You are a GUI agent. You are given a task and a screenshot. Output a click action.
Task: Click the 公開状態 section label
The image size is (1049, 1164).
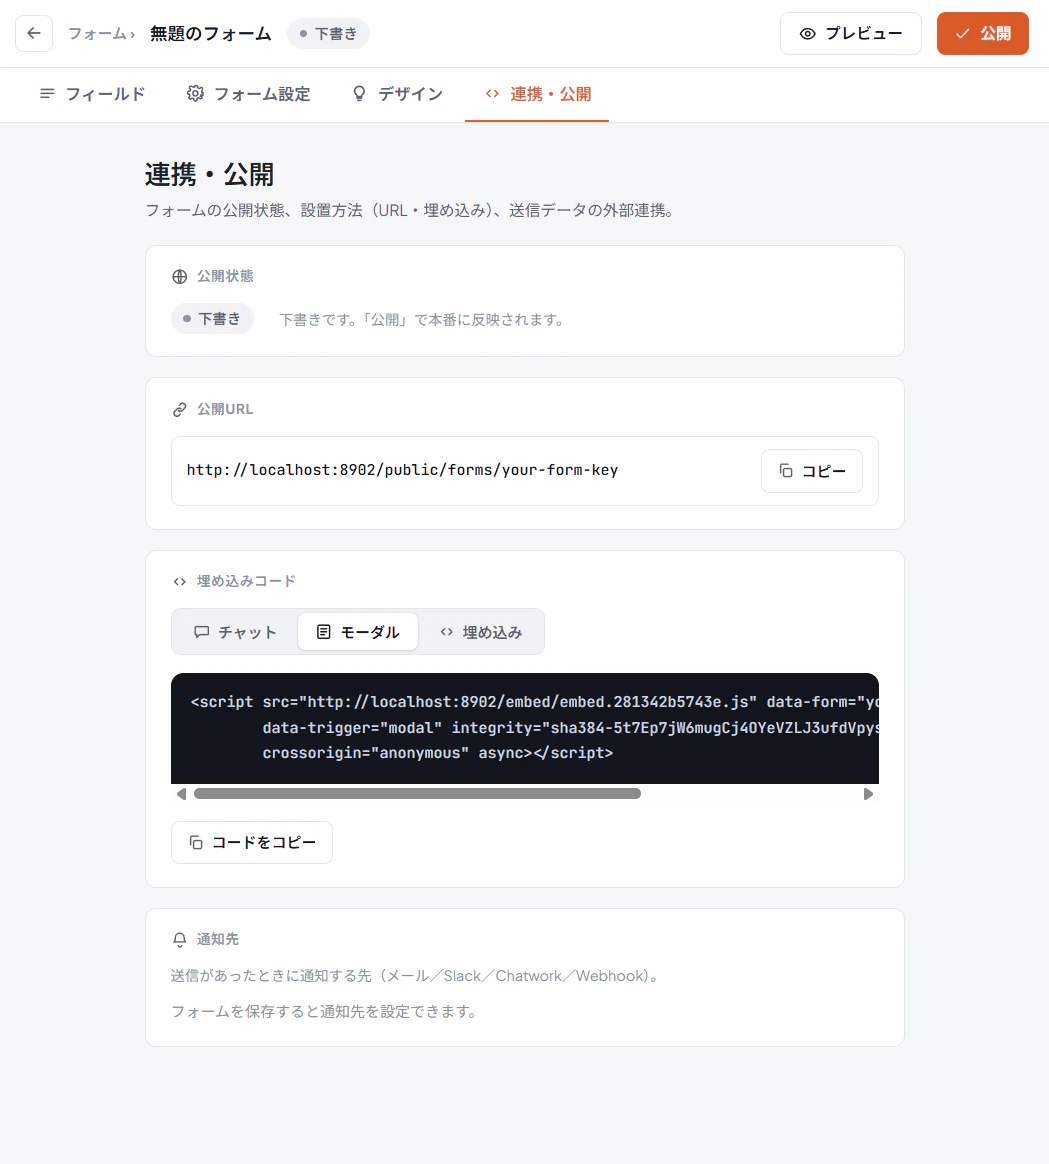[225, 276]
